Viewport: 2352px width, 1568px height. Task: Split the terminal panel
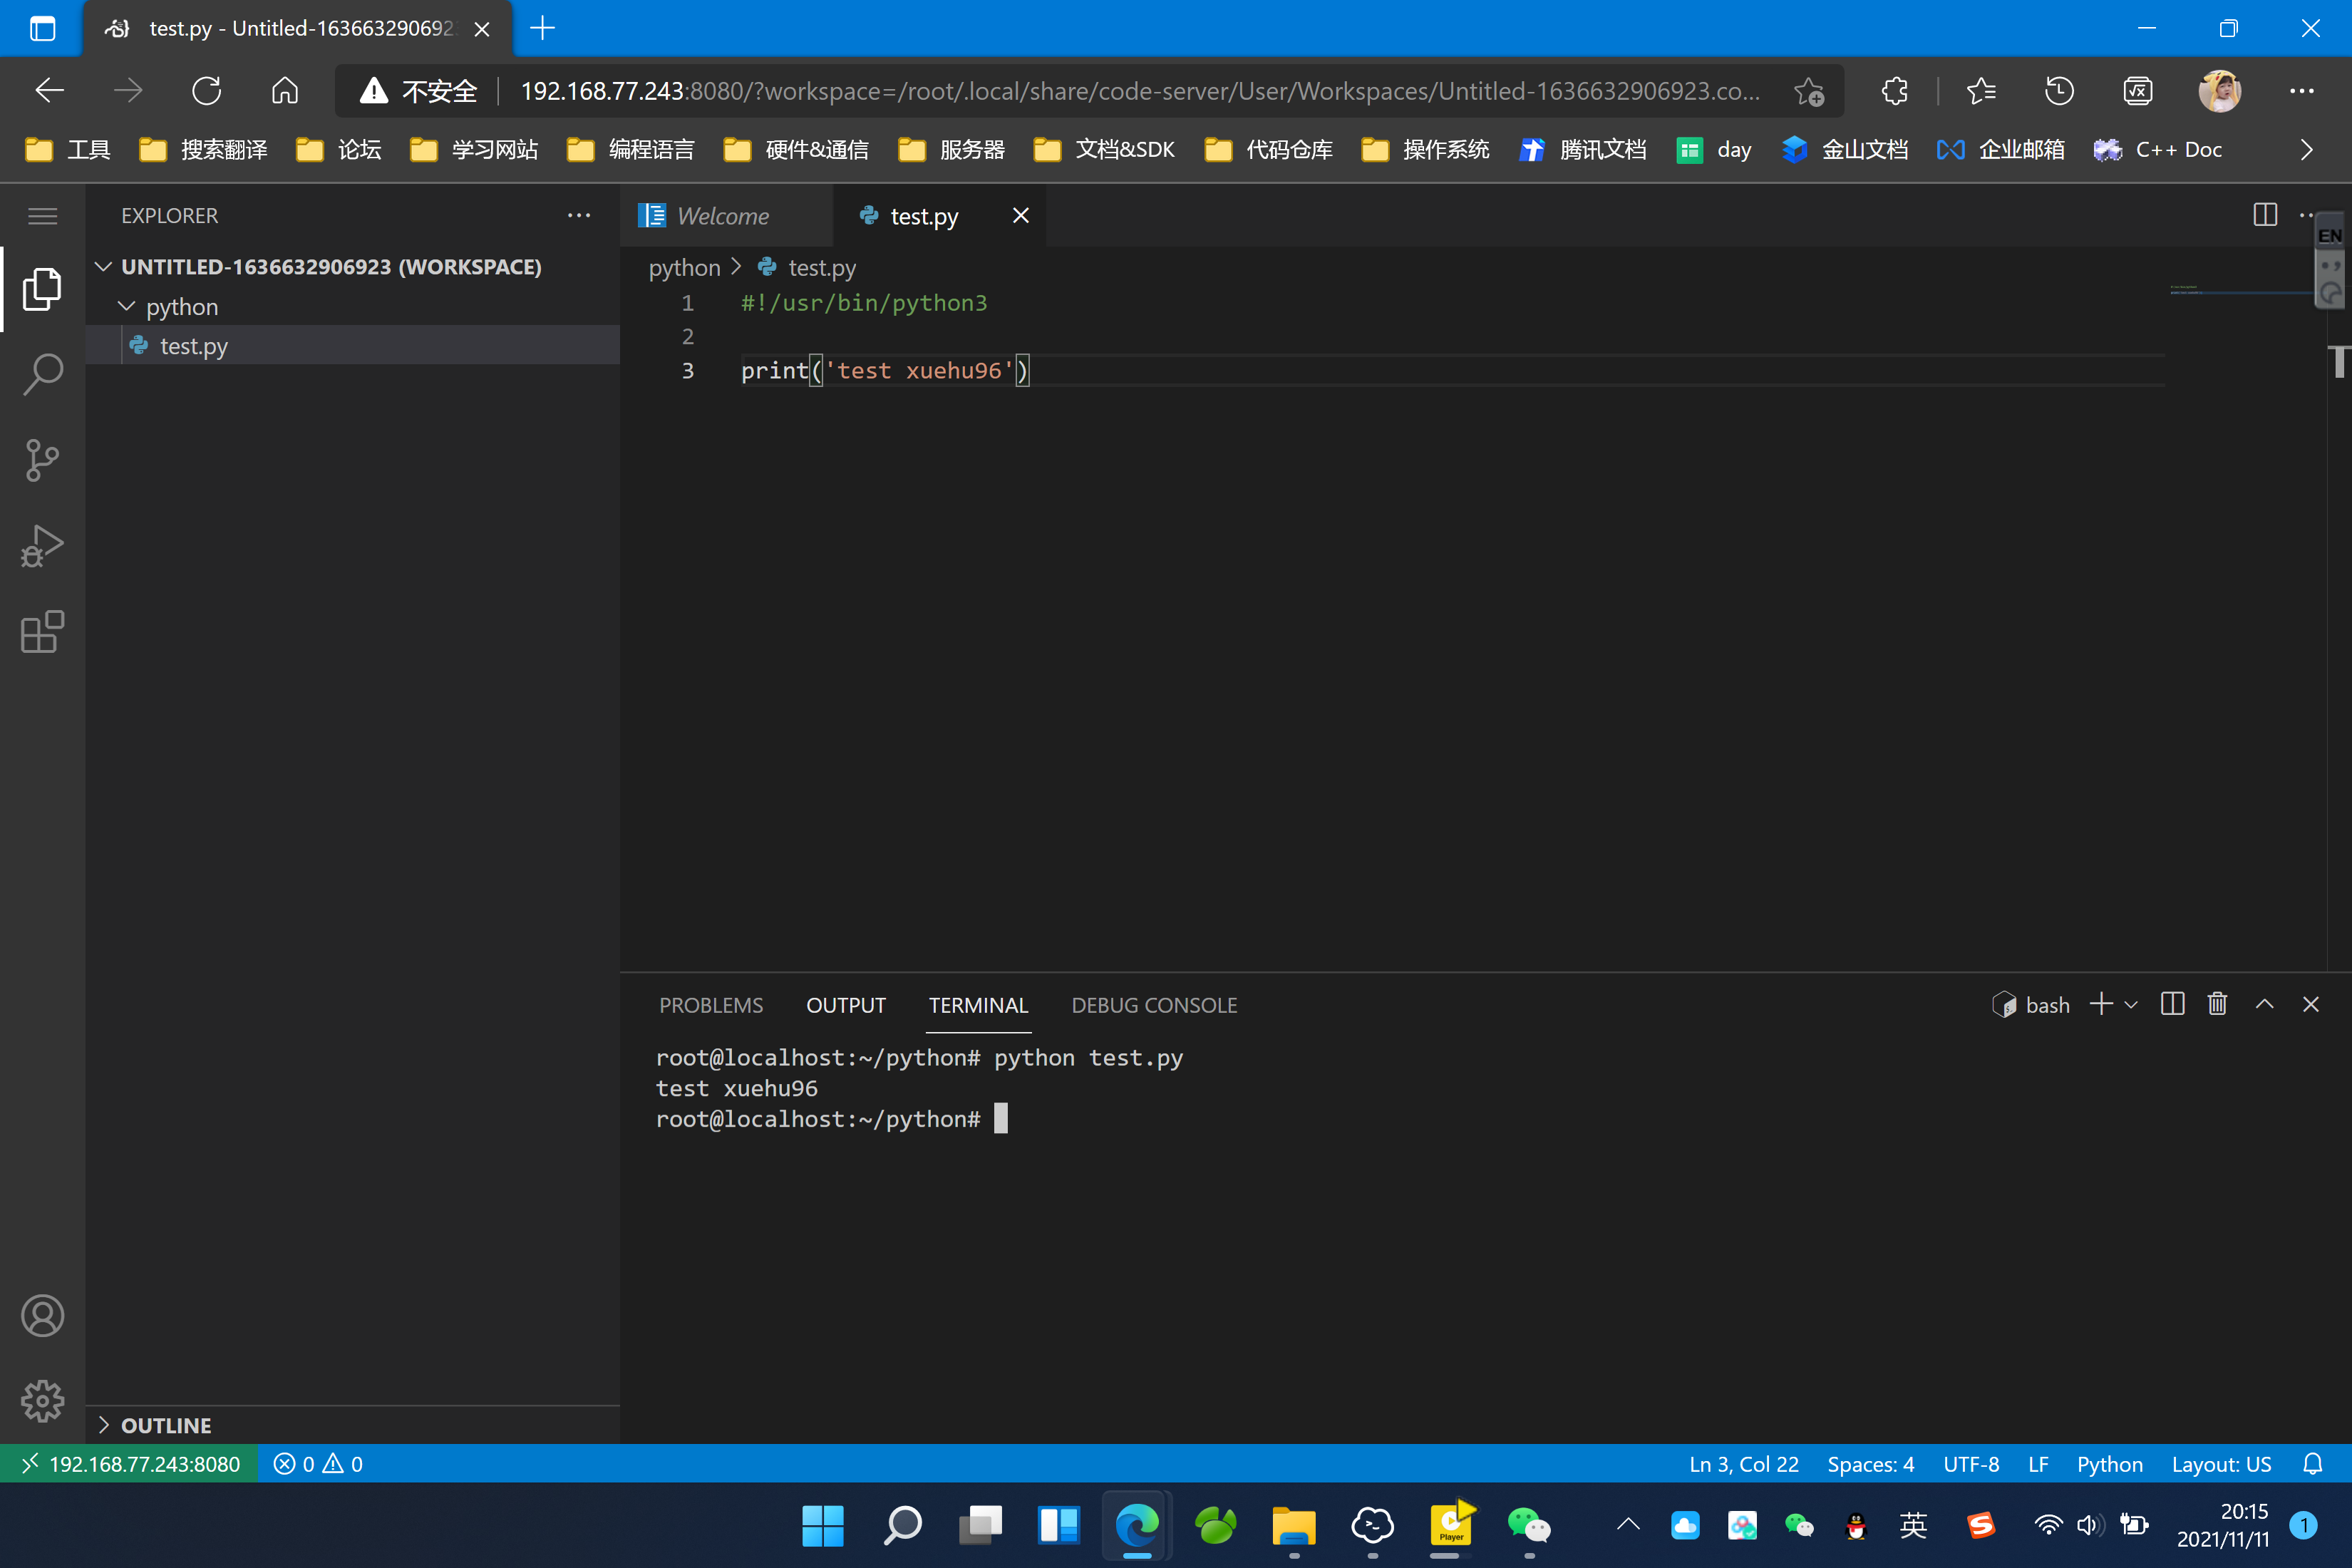2172,1004
